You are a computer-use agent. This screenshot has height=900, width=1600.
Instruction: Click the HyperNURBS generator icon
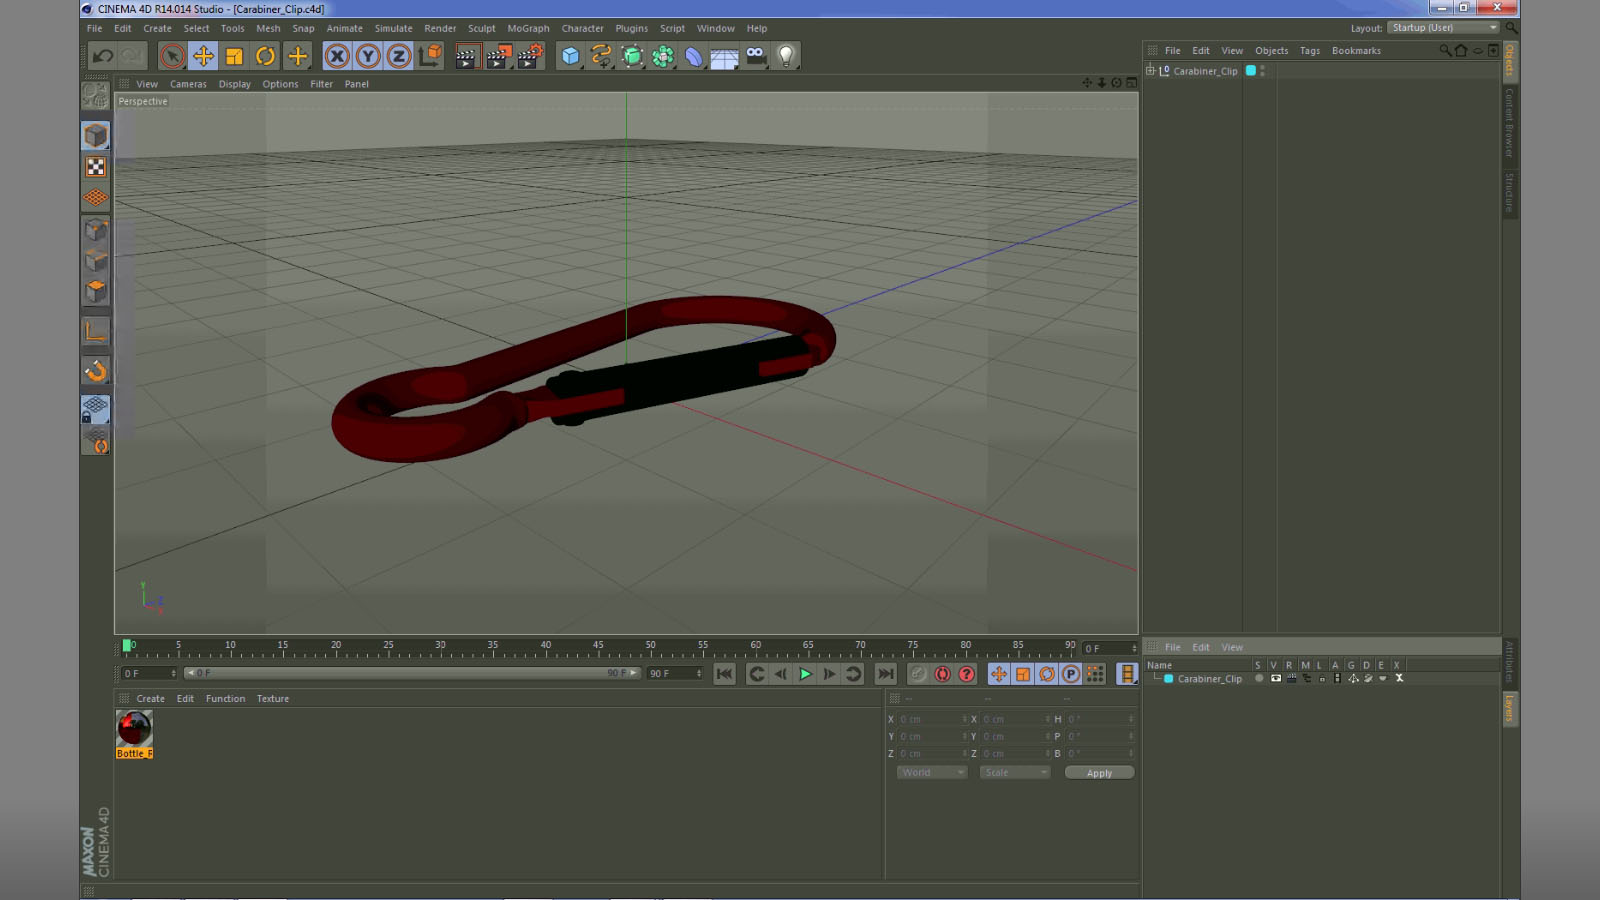click(x=632, y=56)
